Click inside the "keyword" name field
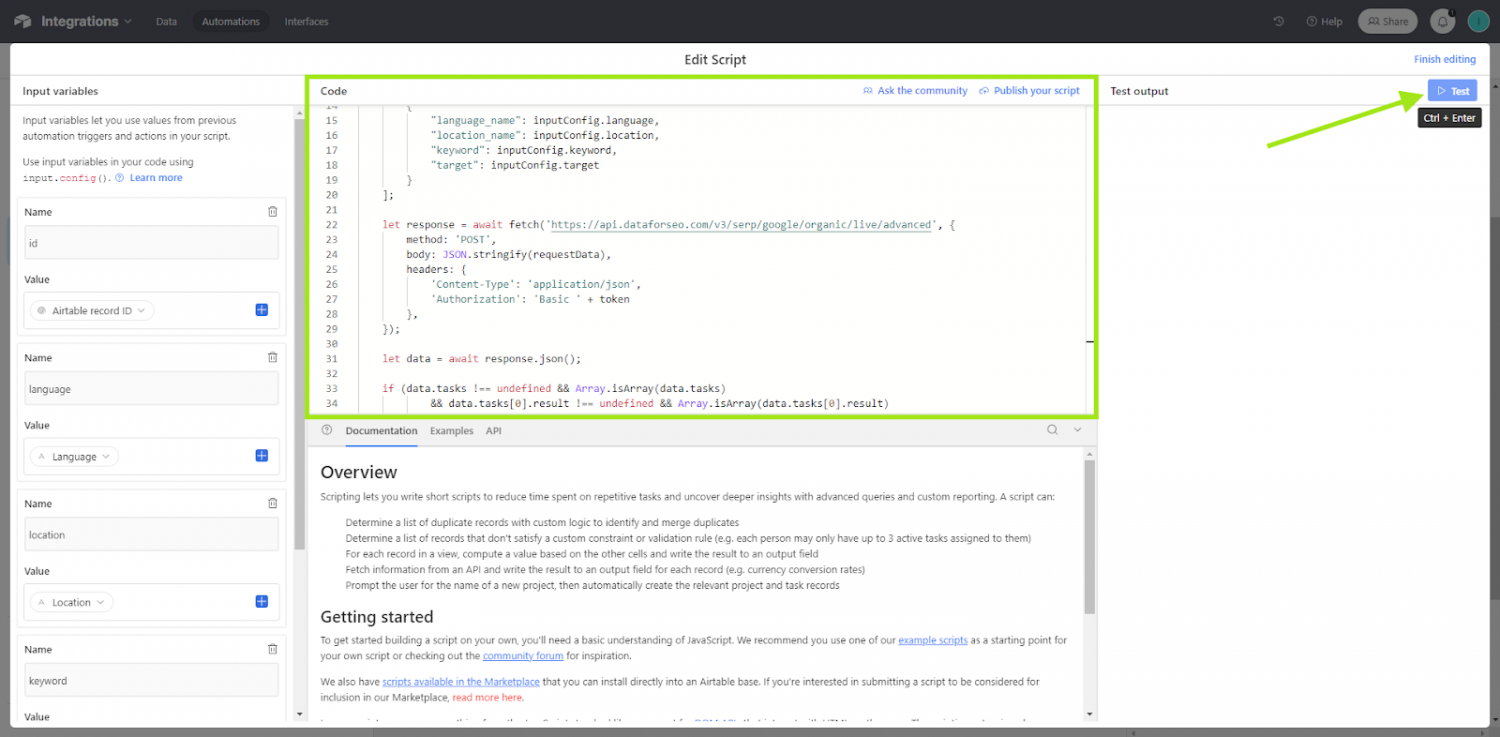This screenshot has width=1500, height=737. point(150,680)
